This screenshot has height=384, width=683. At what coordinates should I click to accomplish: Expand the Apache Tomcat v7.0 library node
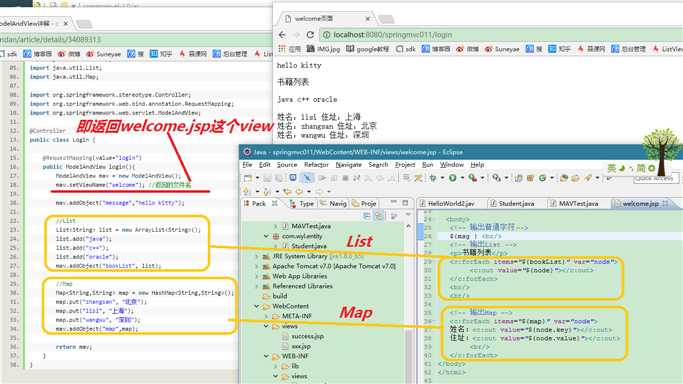pos(257,266)
